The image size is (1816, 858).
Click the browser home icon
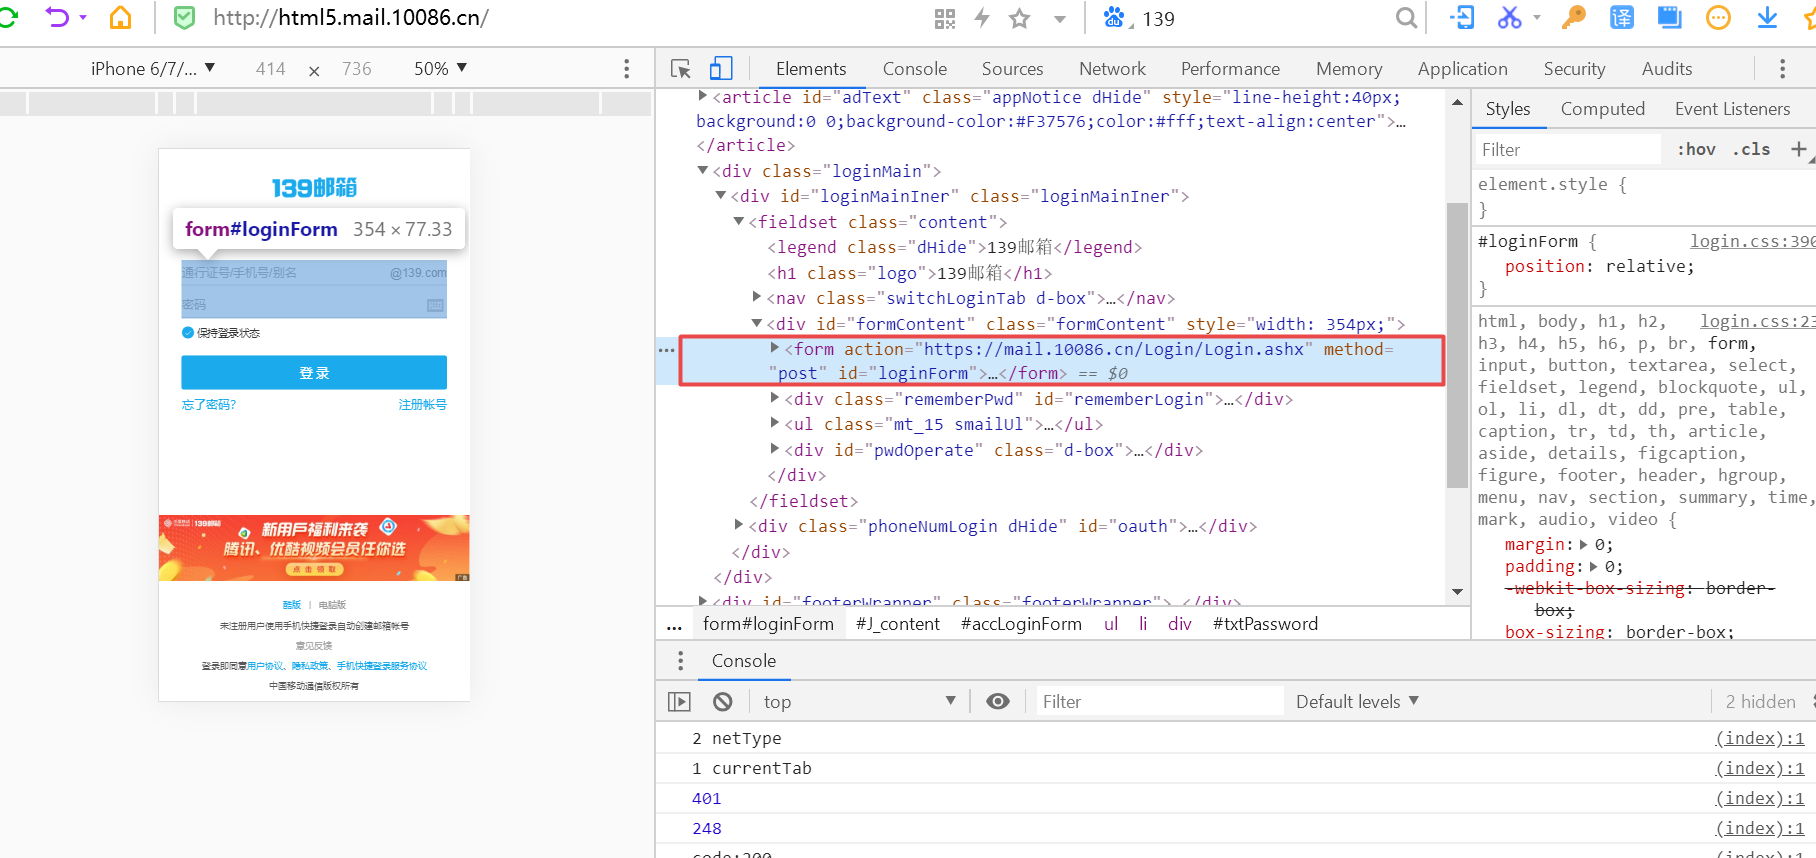pyautogui.click(x=120, y=18)
